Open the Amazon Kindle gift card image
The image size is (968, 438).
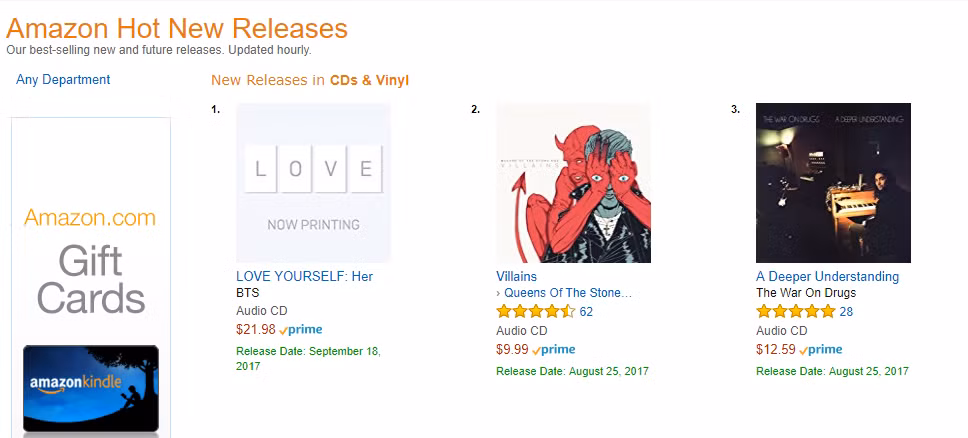click(91, 389)
